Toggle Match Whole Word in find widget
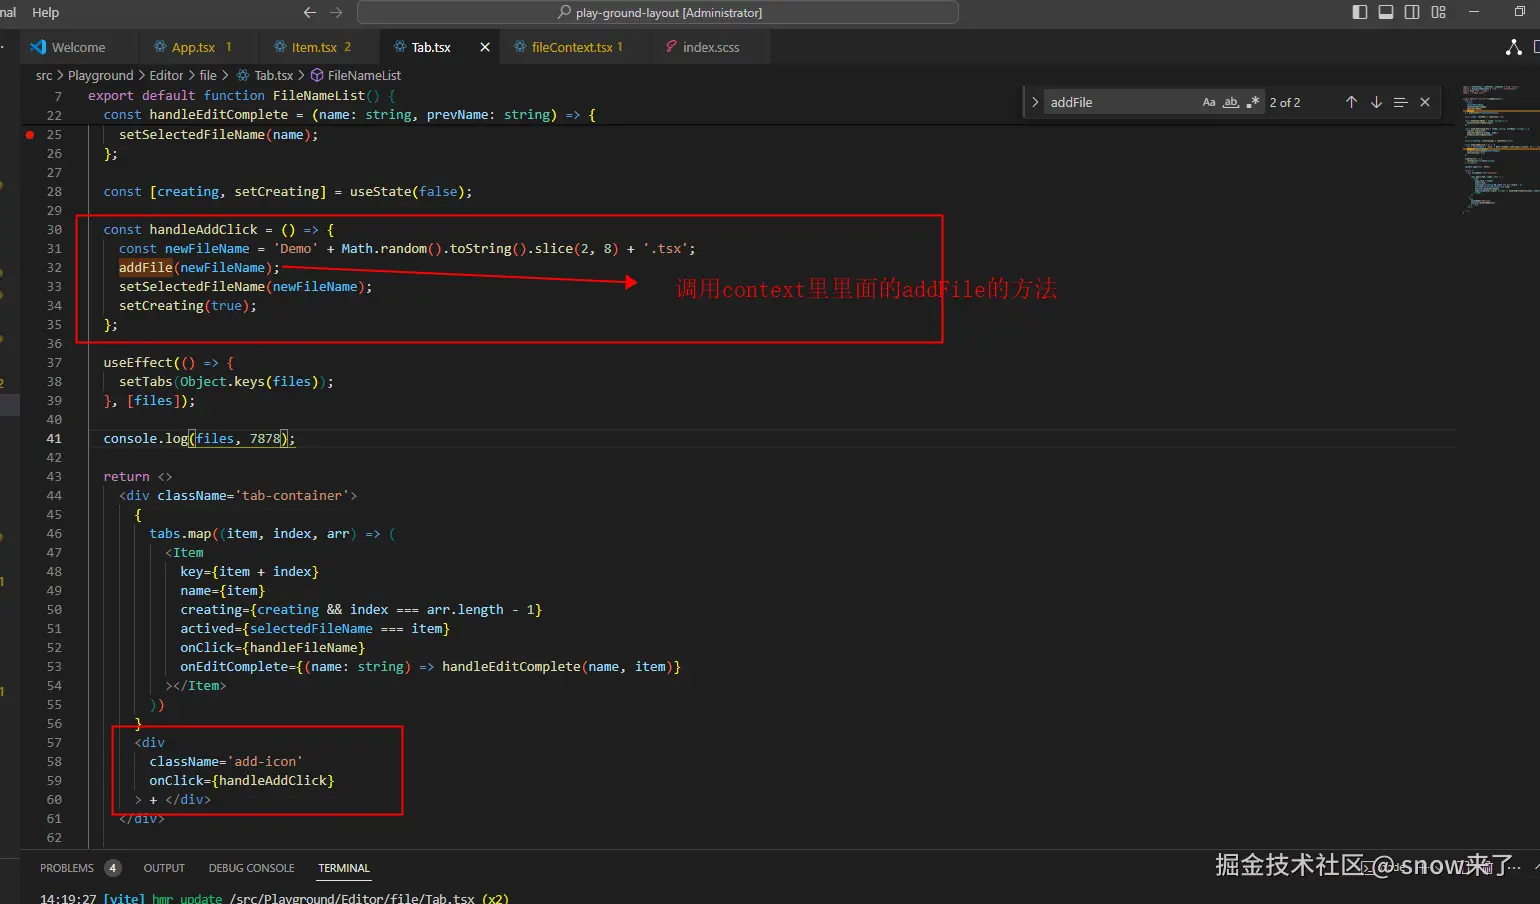The width and height of the screenshot is (1540, 904). tap(1231, 102)
